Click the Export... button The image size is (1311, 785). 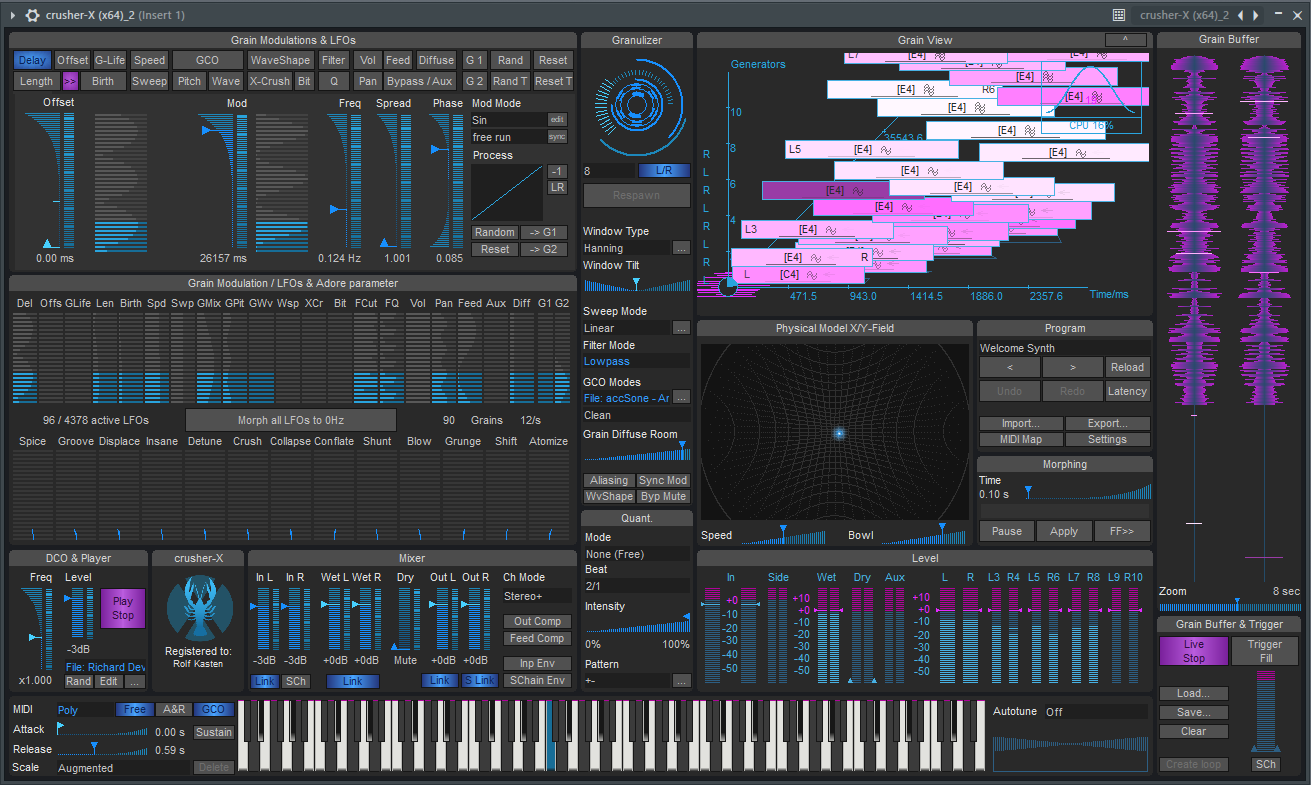click(x=1107, y=424)
